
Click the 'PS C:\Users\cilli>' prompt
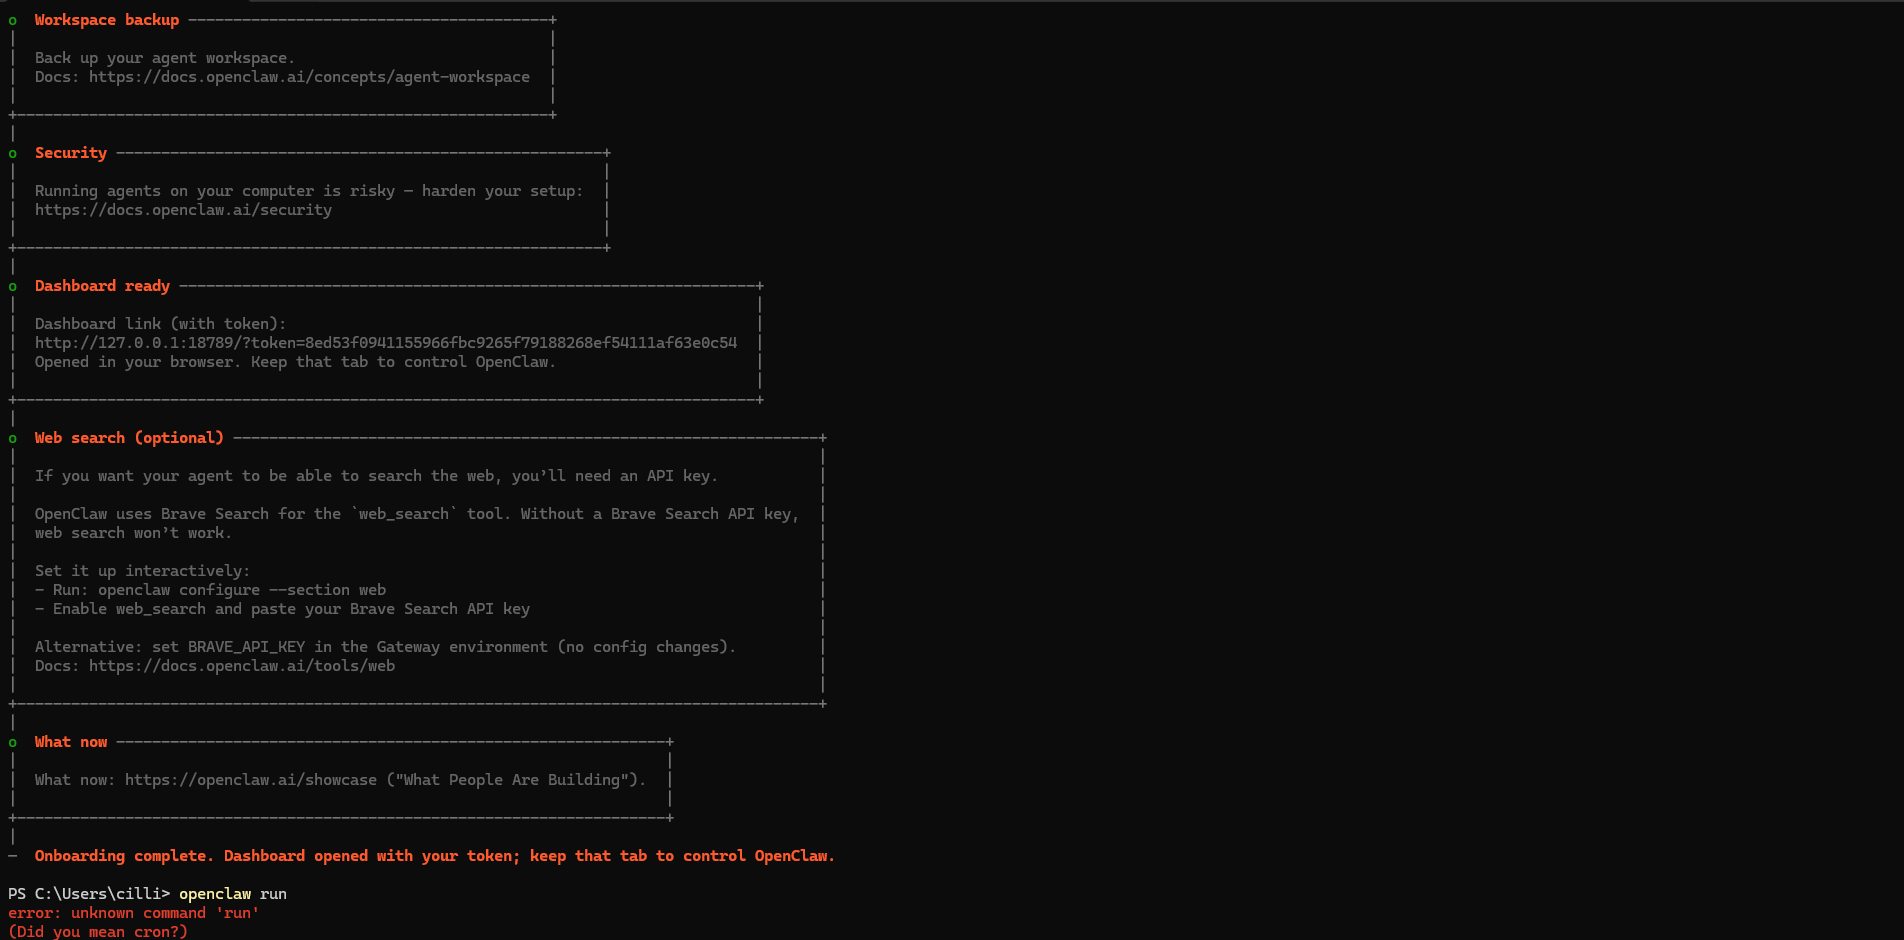point(89,894)
